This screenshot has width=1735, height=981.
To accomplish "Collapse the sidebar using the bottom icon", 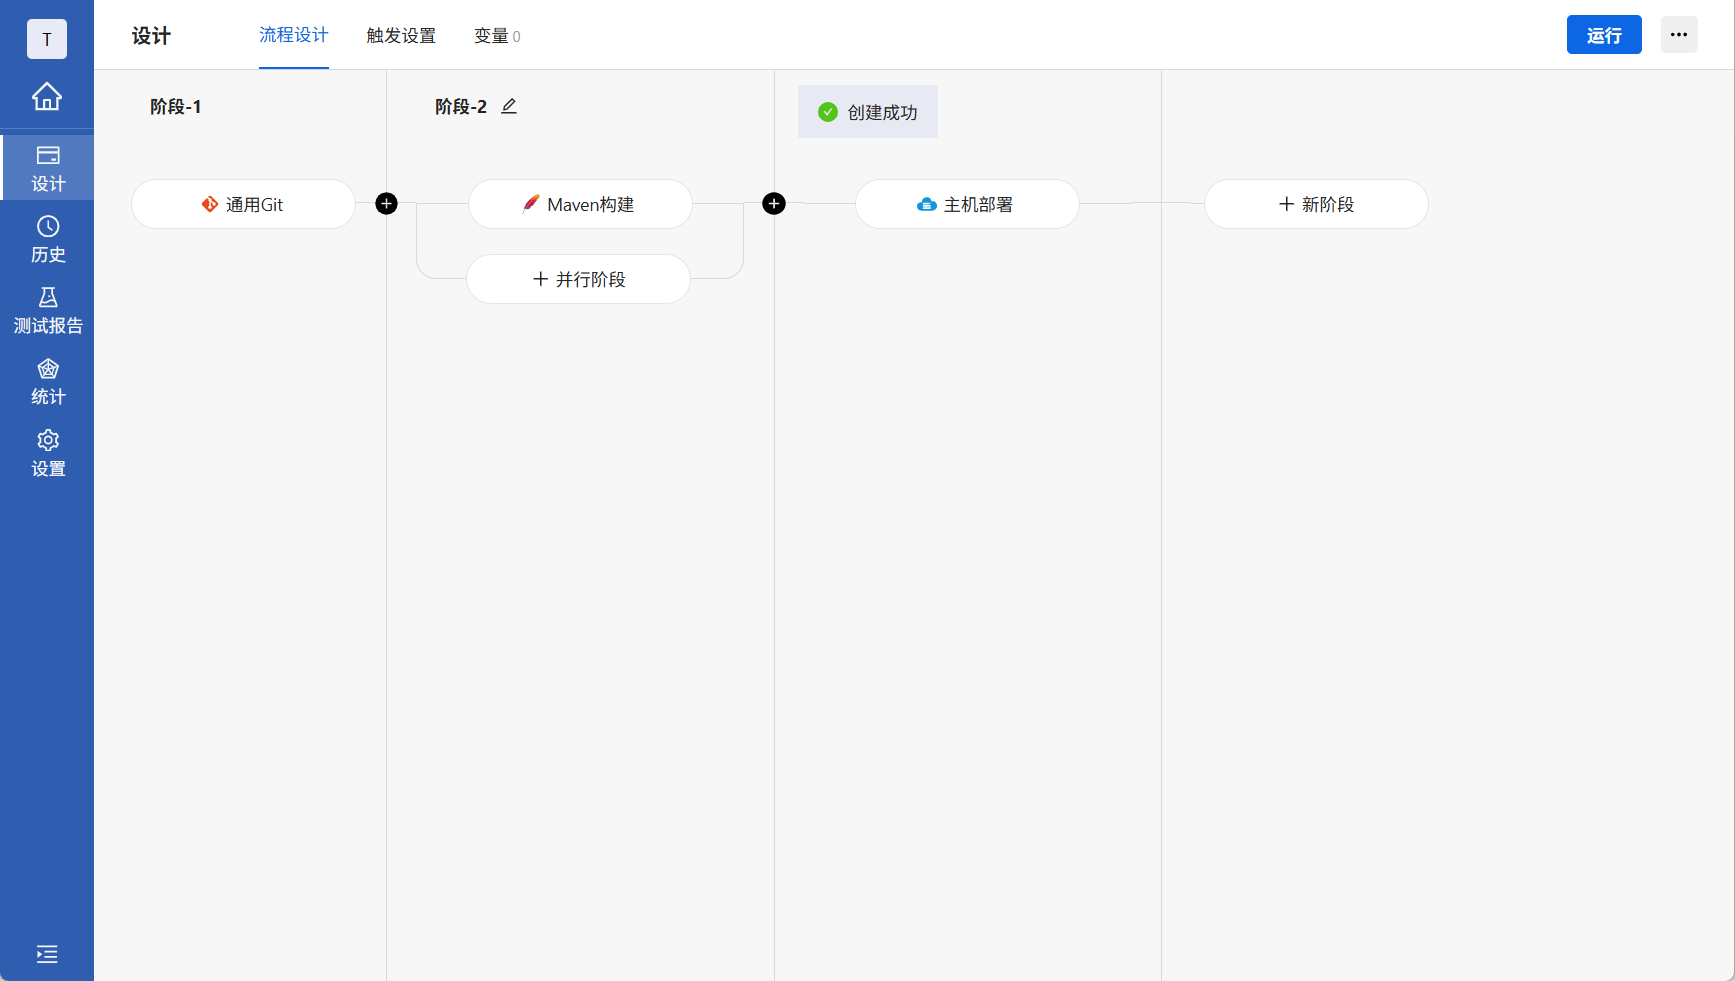I will pos(47,955).
